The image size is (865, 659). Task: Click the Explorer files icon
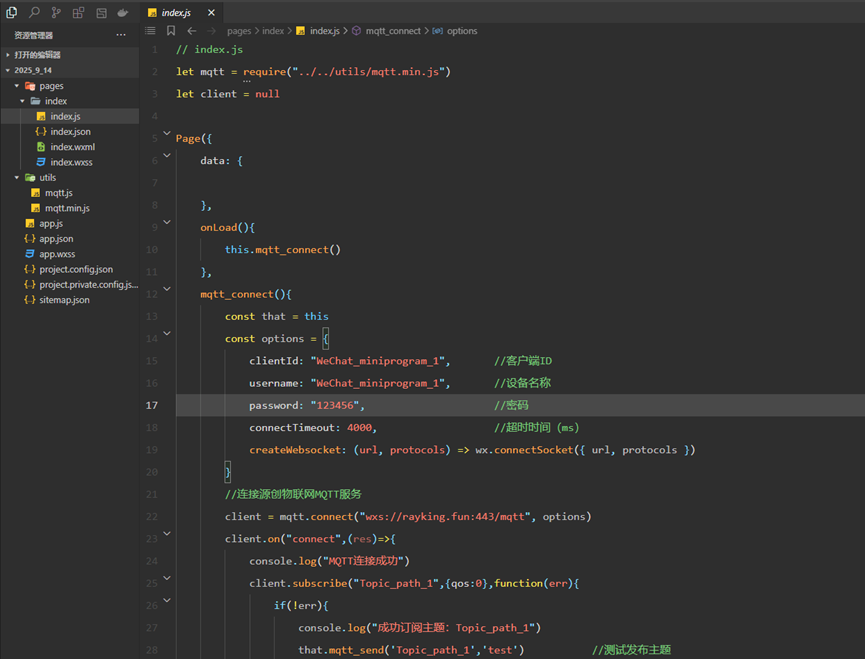click(12, 13)
